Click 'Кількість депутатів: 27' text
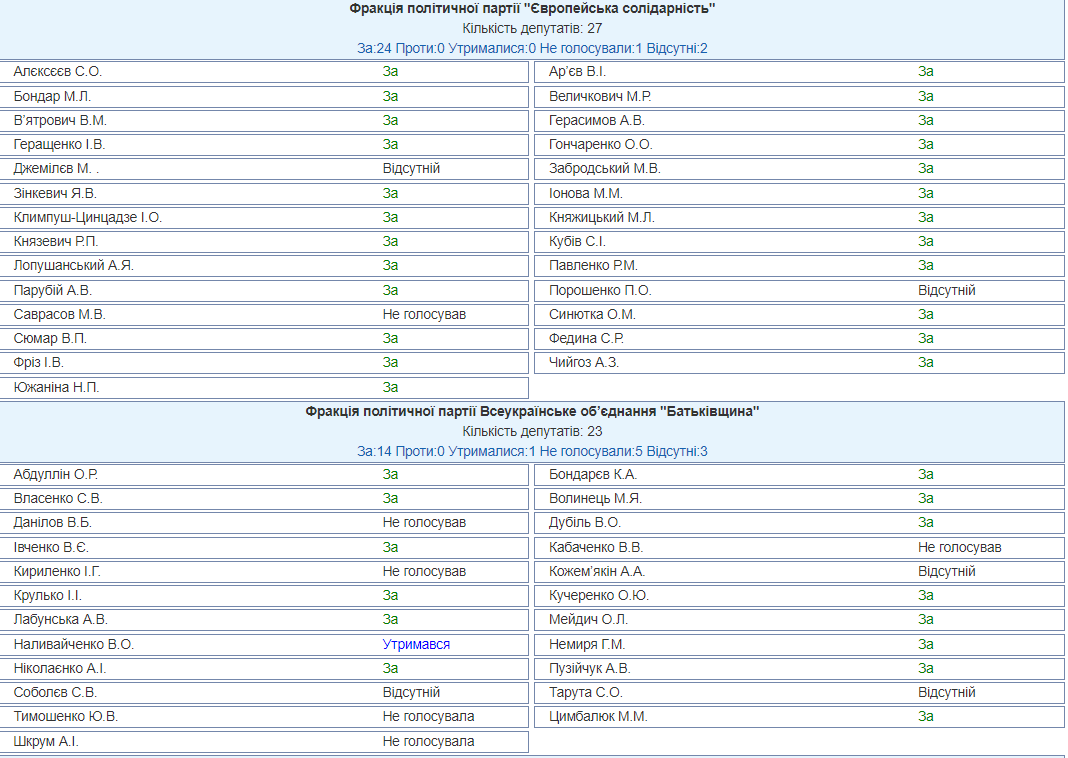 (x=532, y=29)
